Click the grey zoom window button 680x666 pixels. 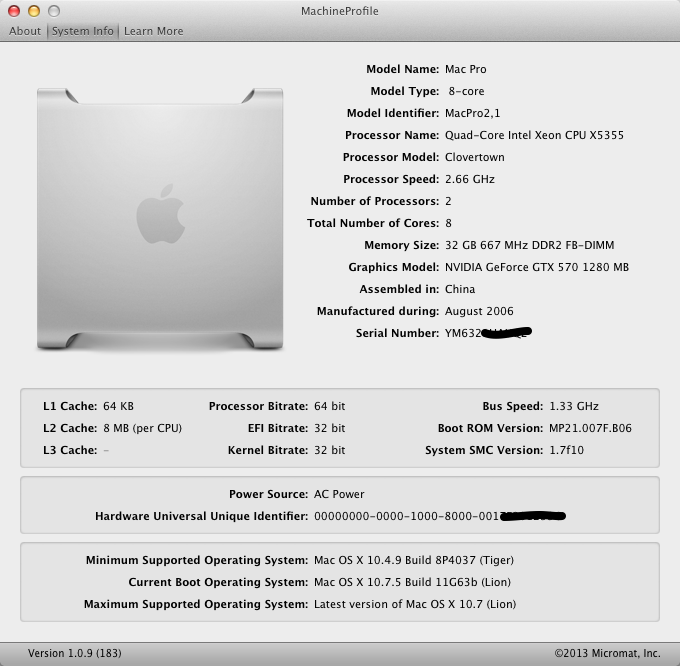tap(54, 11)
